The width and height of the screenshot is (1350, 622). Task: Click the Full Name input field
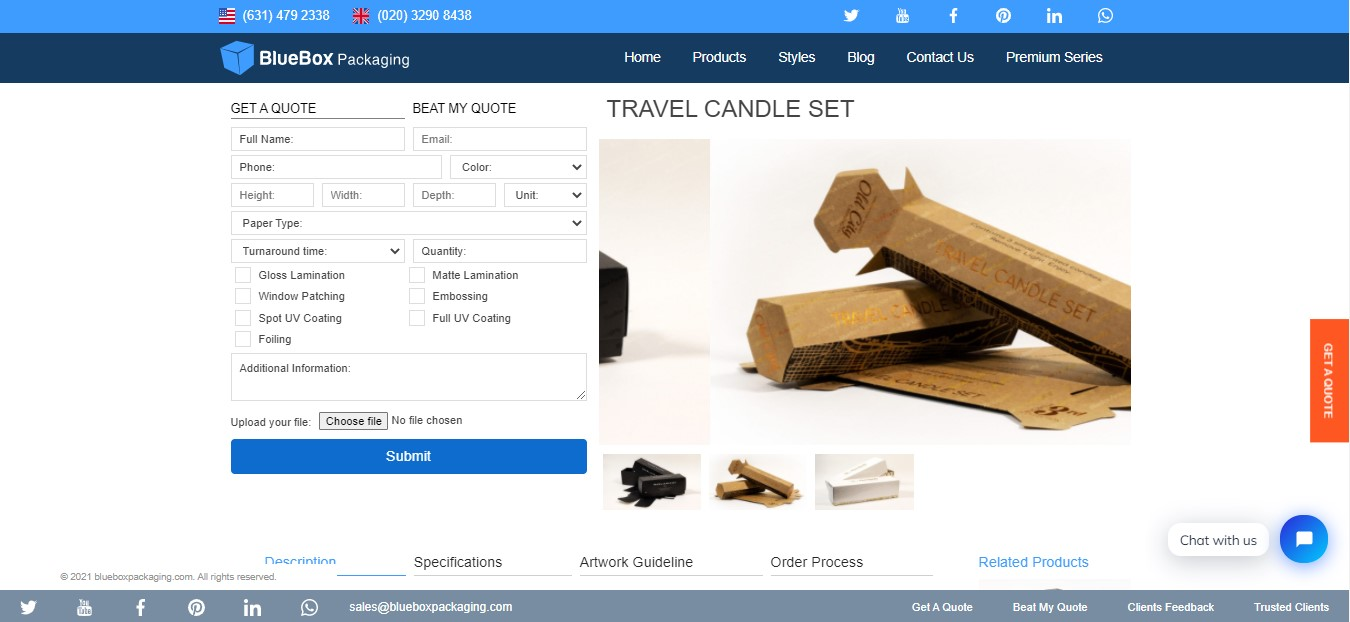[318, 139]
